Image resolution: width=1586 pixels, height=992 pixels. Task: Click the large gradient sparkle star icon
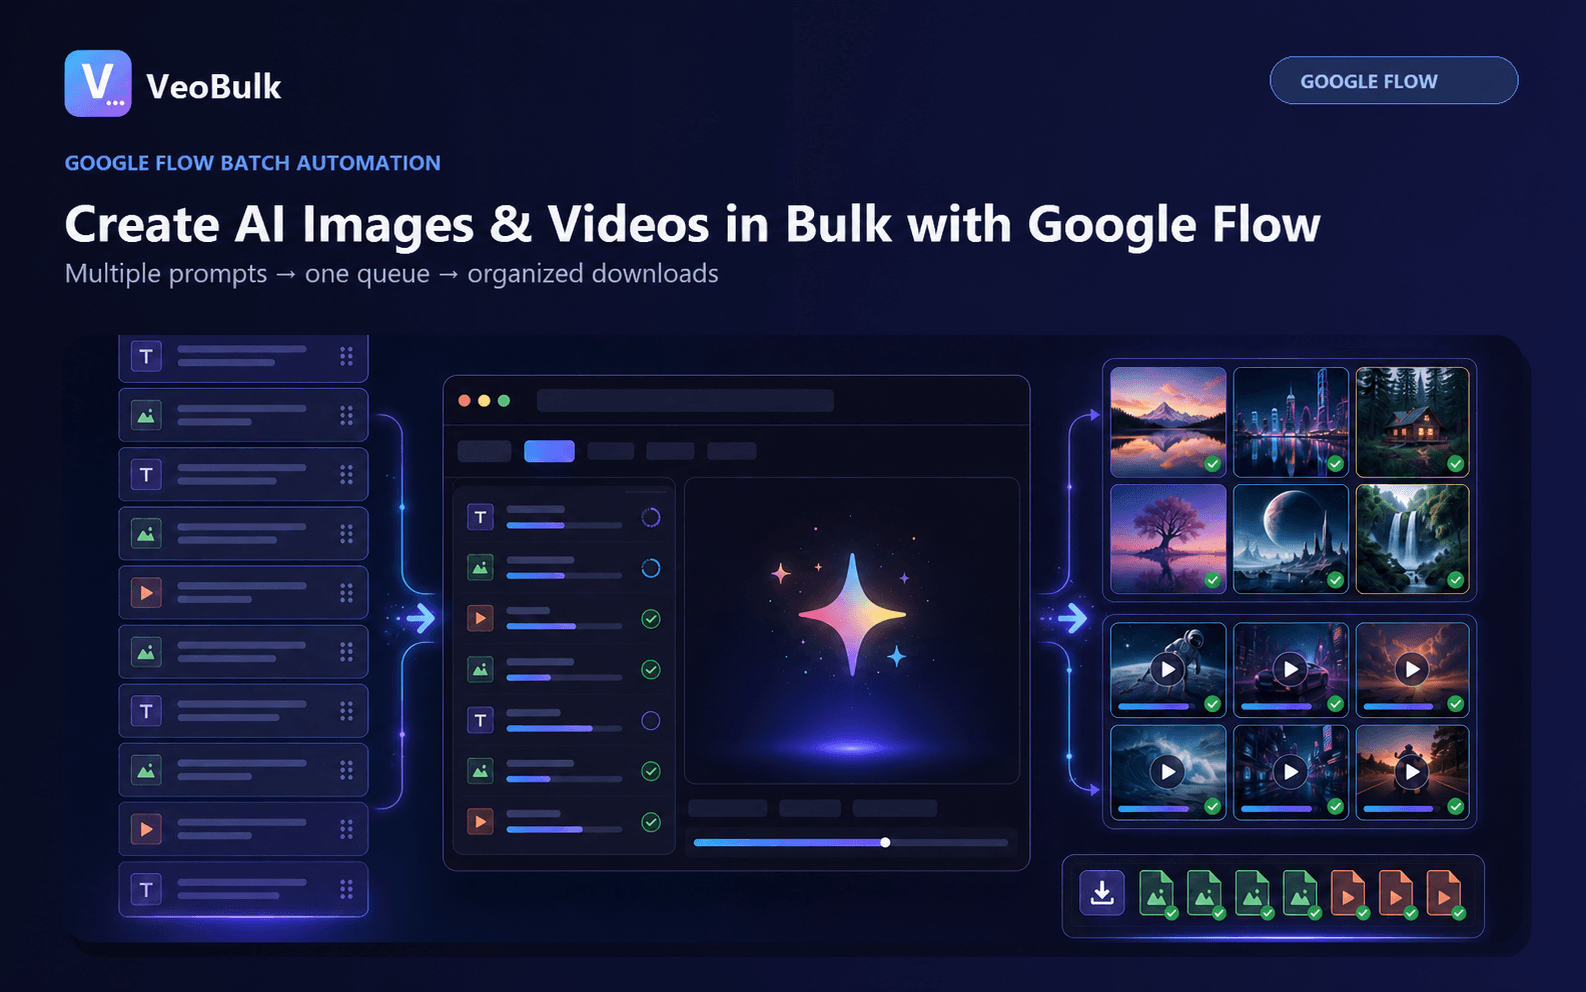point(852,614)
